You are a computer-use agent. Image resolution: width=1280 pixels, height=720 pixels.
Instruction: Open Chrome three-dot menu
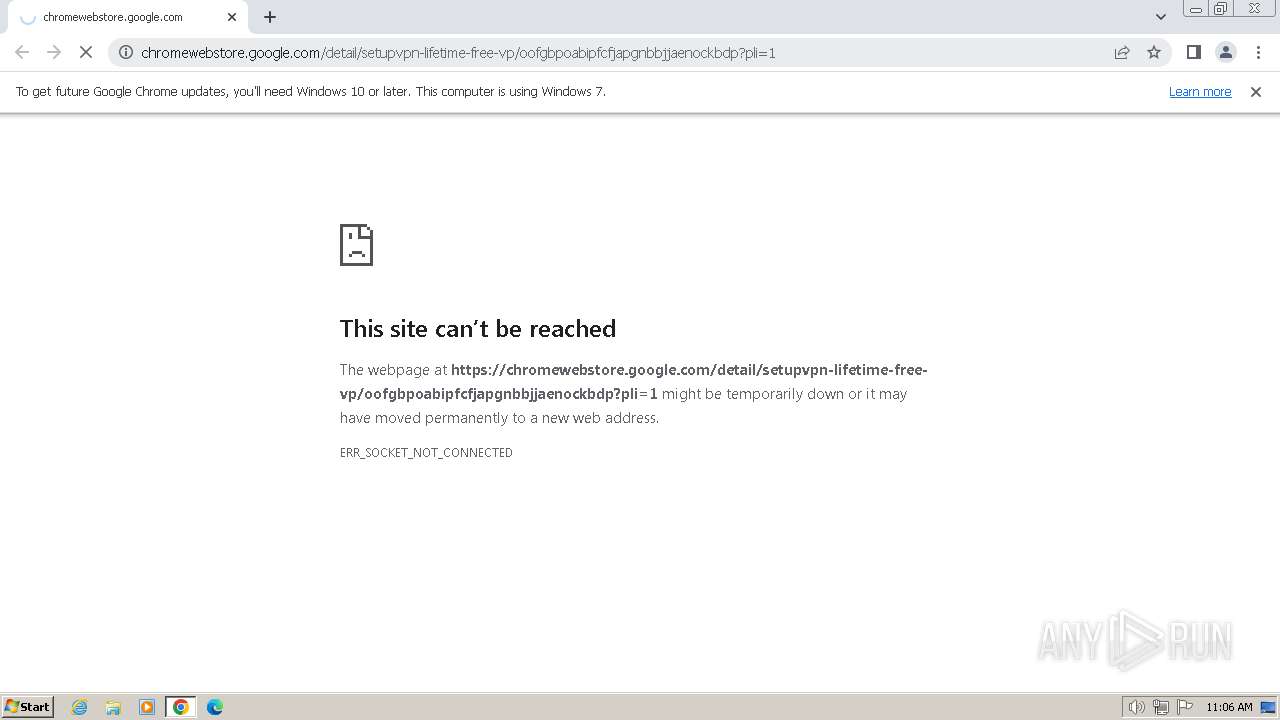[x=1258, y=52]
